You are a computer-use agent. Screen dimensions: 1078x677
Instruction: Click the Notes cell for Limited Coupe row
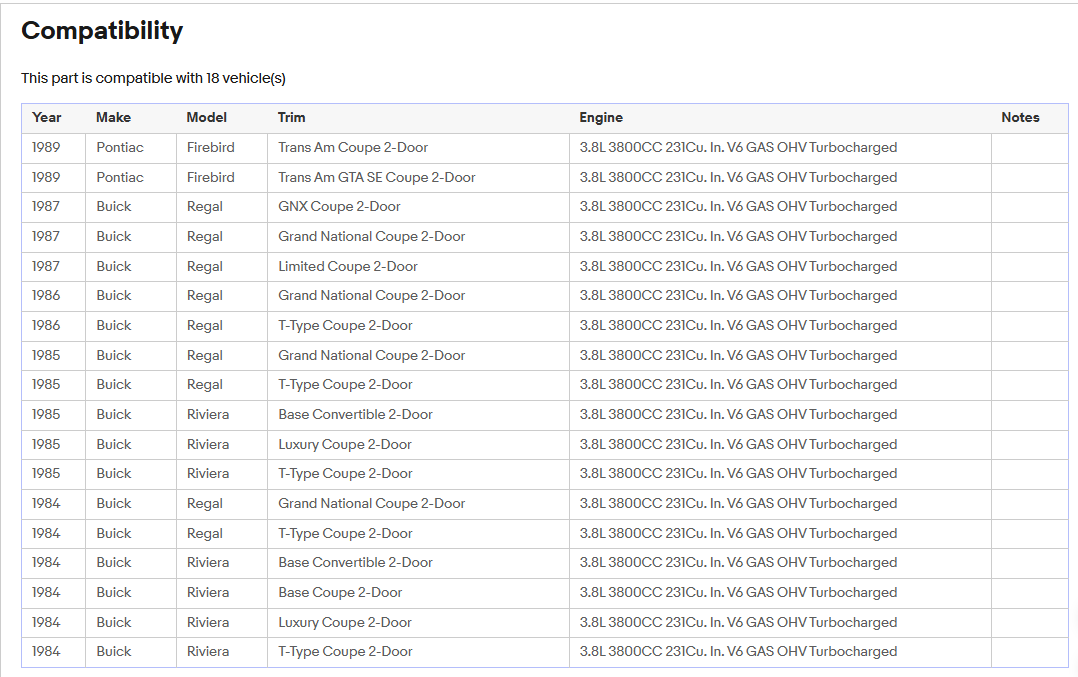tap(1029, 267)
